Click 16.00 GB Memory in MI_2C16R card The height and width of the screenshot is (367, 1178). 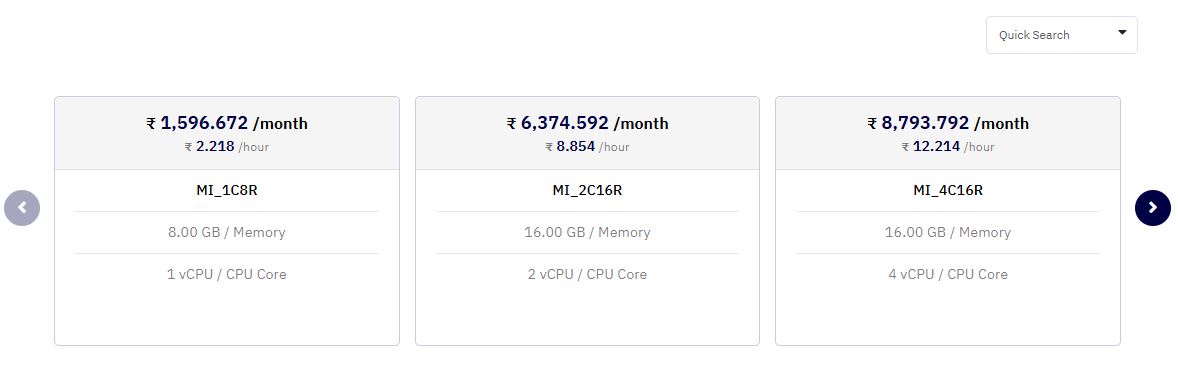click(x=587, y=233)
